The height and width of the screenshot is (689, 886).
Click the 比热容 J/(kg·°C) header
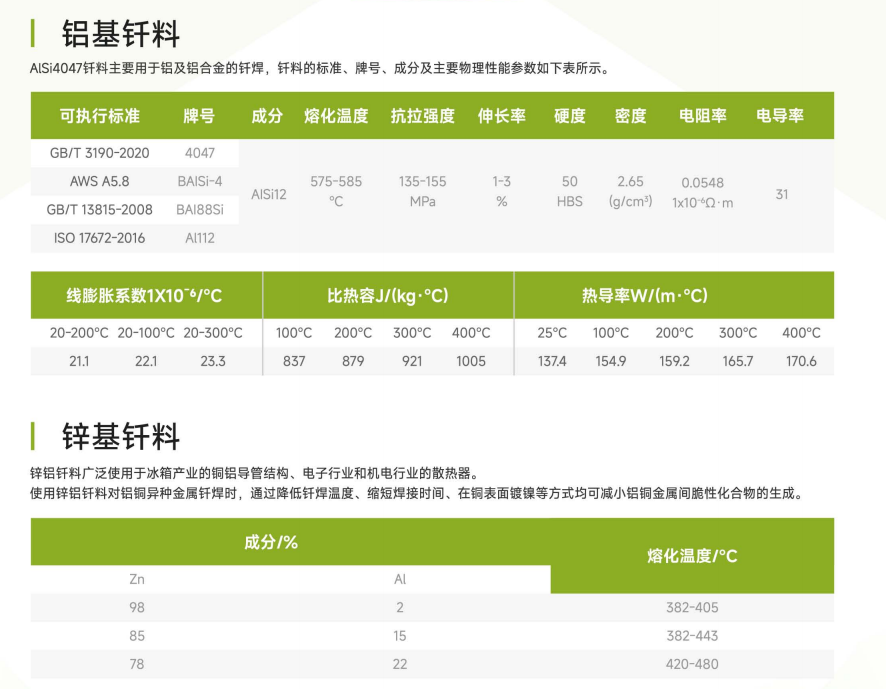coord(388,296)
